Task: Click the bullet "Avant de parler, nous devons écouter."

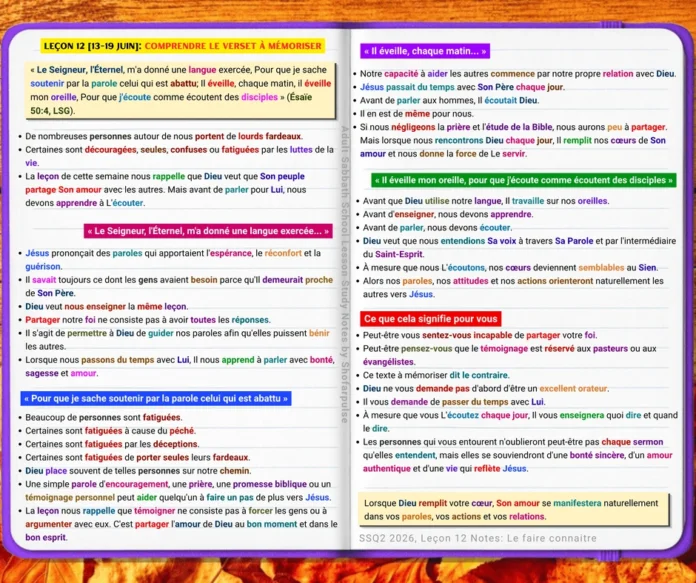Action: (x=437, y=227)
